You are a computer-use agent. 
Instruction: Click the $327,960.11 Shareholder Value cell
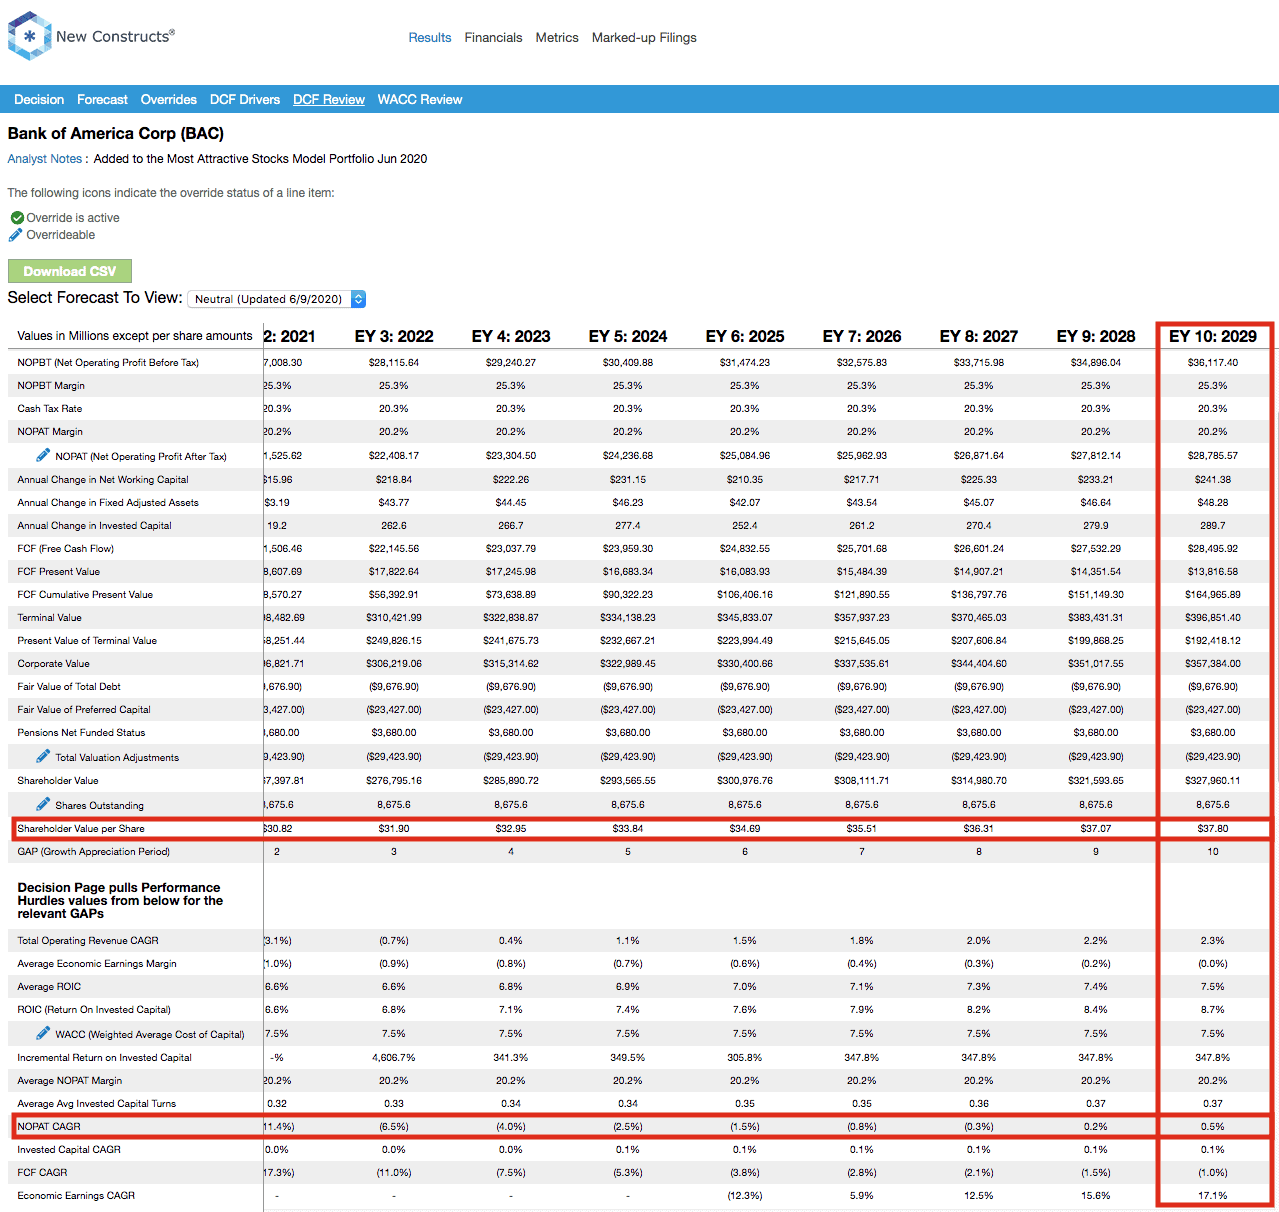coord(1213,781)
